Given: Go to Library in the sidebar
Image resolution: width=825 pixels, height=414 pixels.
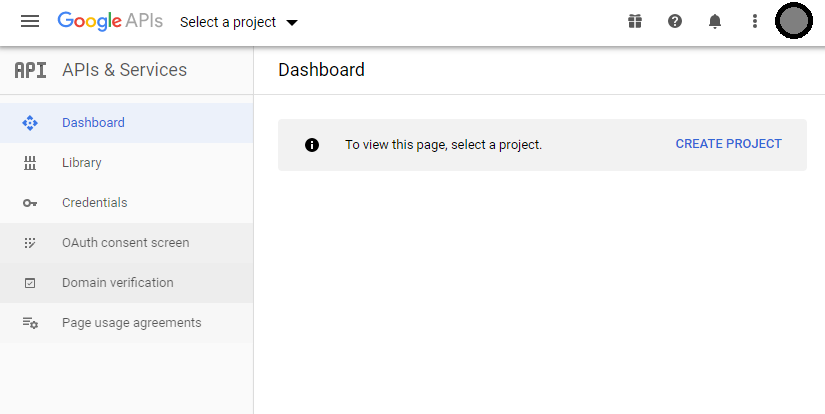Looking at the screenshot, I should pyautogui.click(x=82, y=163).
